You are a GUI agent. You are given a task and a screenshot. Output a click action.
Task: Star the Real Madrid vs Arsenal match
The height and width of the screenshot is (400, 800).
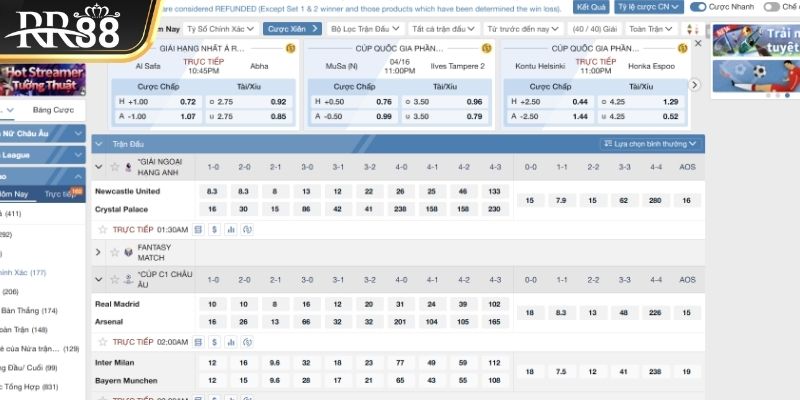[x=103, y=342]
